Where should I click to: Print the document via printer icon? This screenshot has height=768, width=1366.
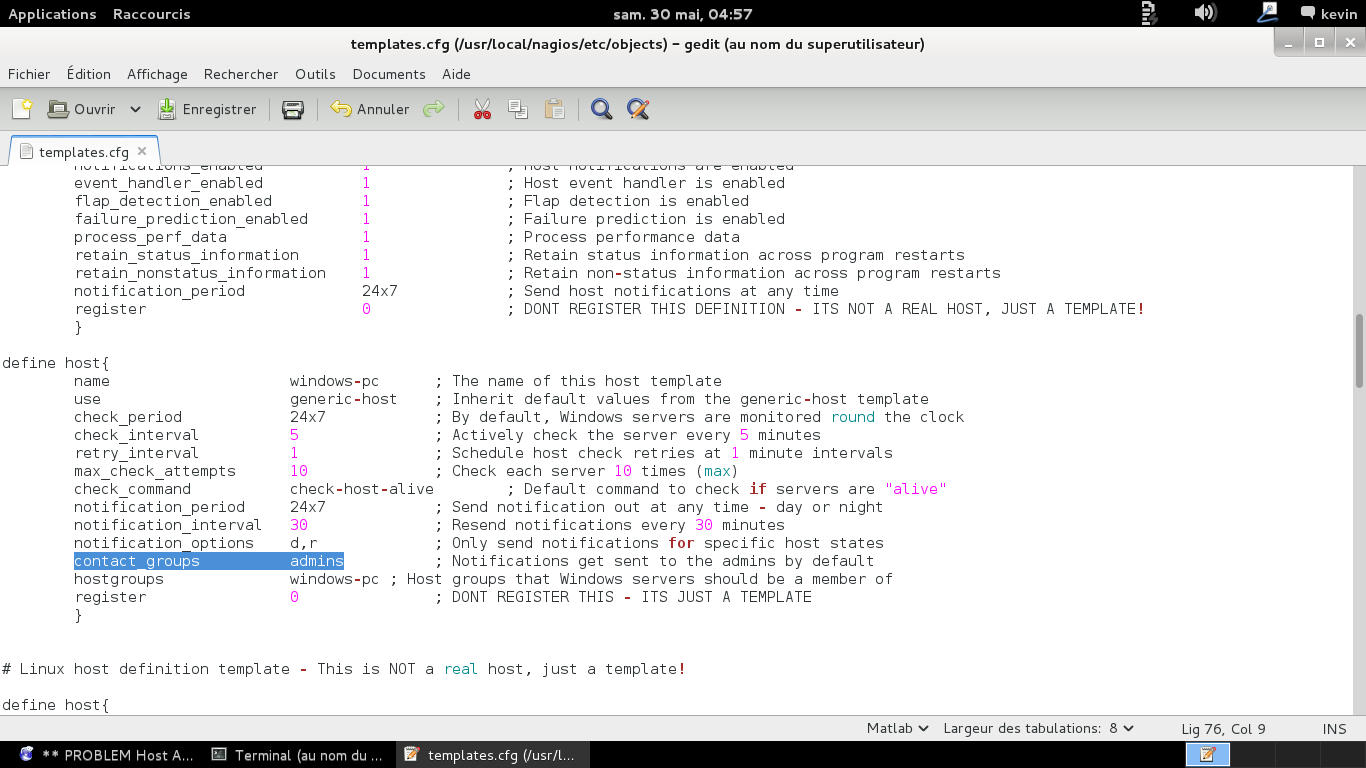click(x=292, y=109)
